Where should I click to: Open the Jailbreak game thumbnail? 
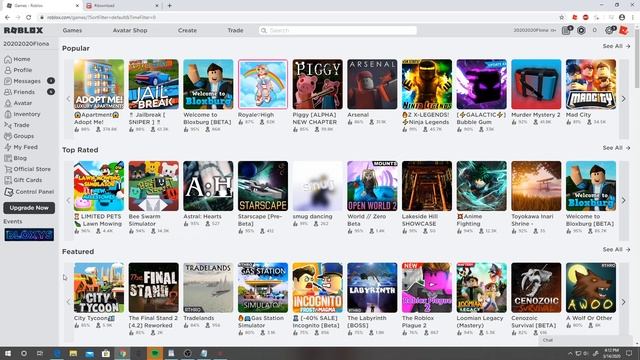click(153, 84)
